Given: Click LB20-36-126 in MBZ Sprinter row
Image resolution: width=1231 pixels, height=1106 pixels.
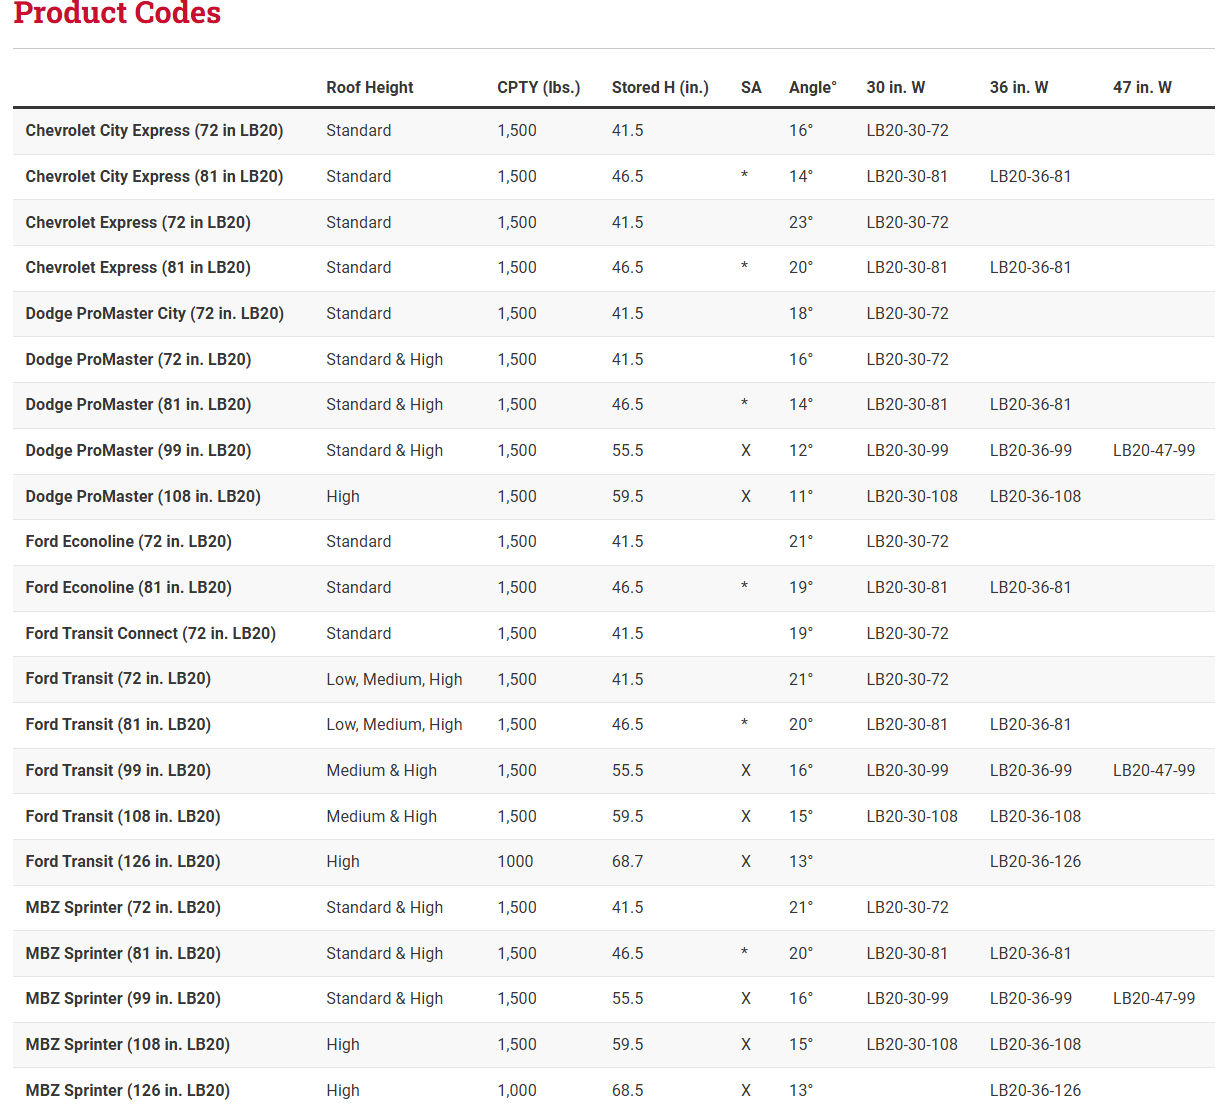Looking at the screenshot, I should [1035, 1091].
